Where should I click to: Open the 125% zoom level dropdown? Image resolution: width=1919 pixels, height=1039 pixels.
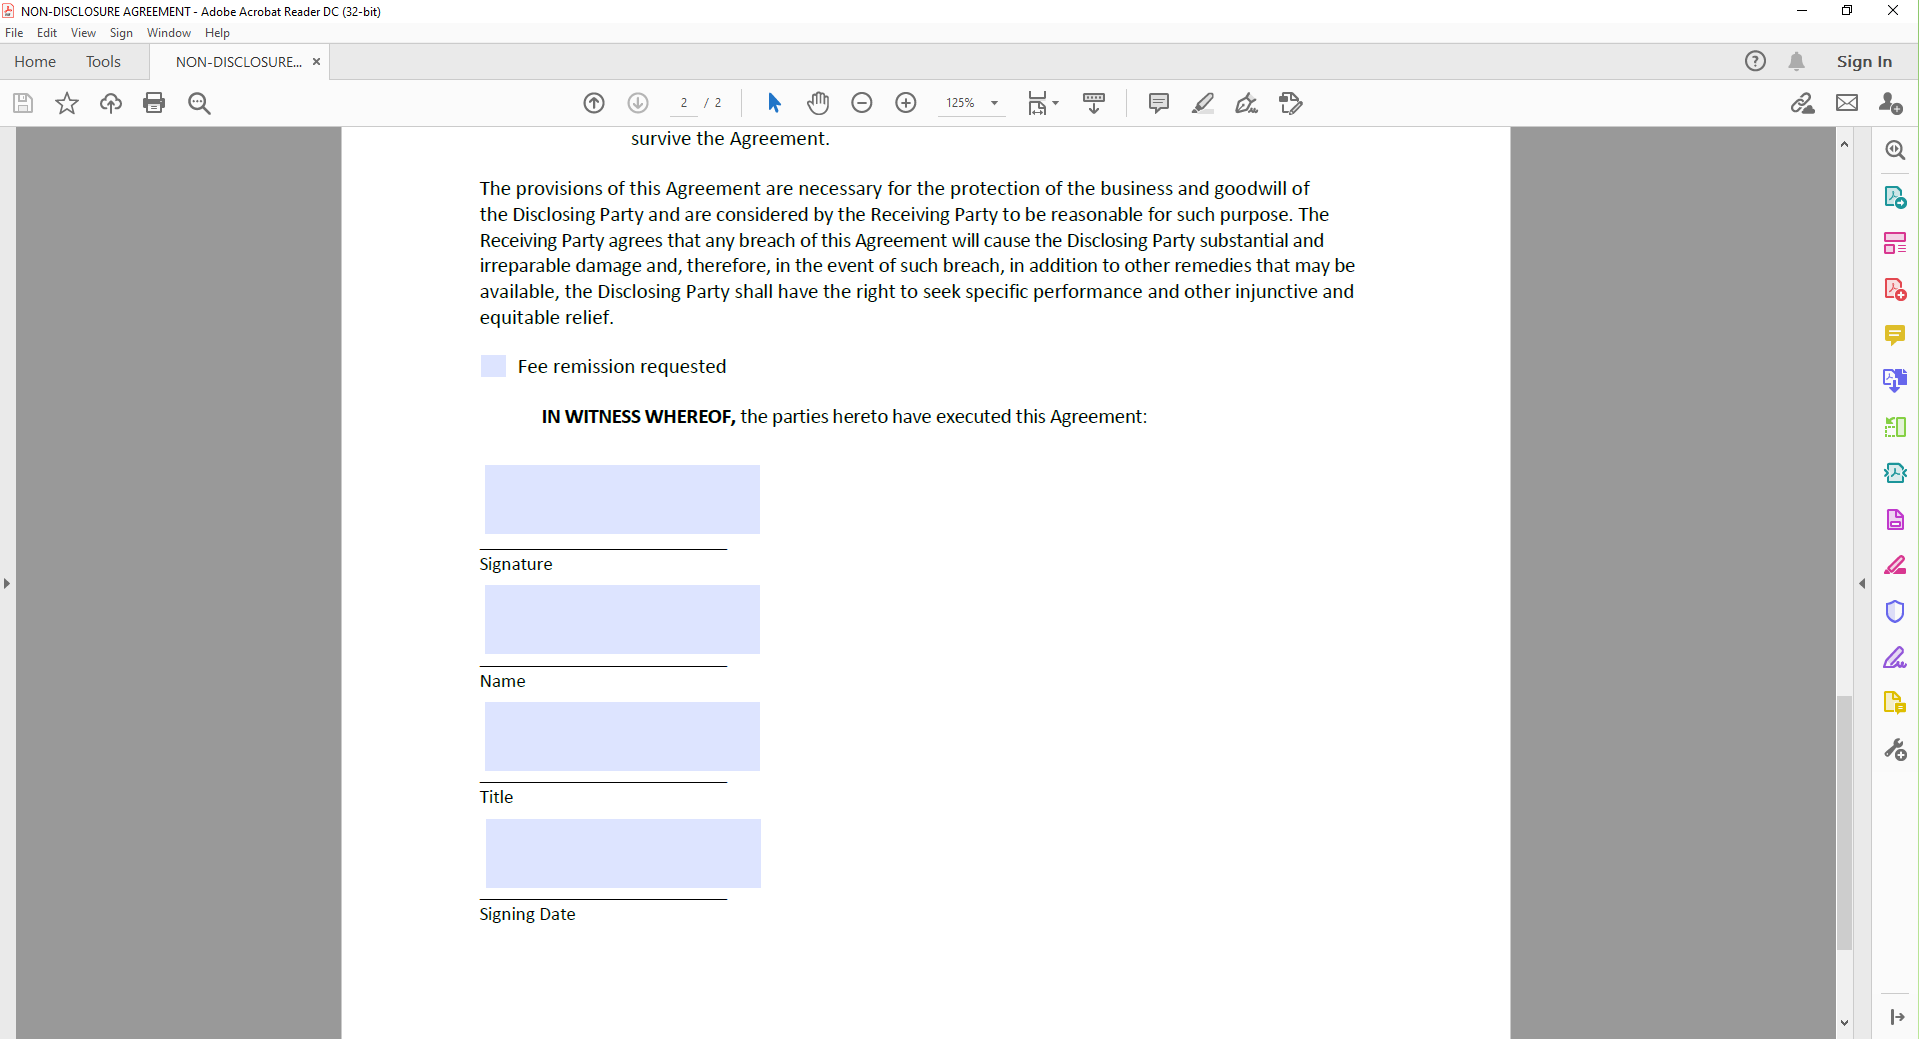[x=992, y=103]
